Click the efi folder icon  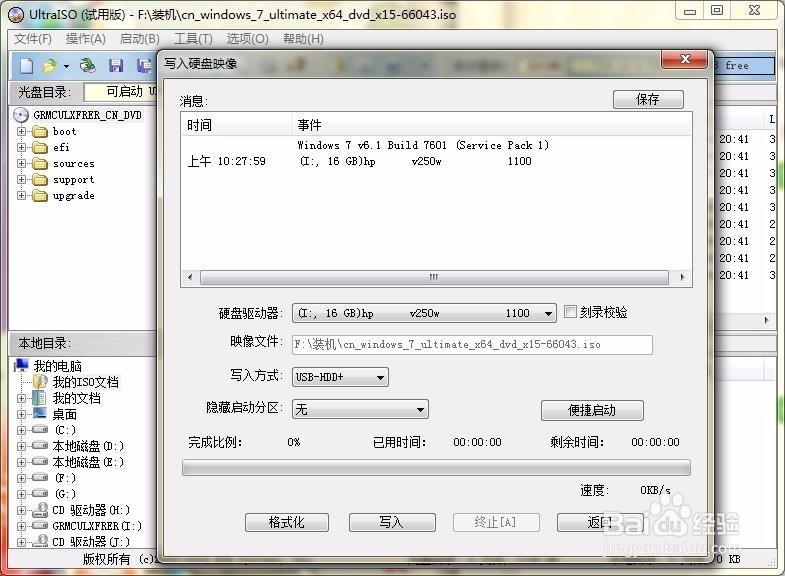[40, 148]
